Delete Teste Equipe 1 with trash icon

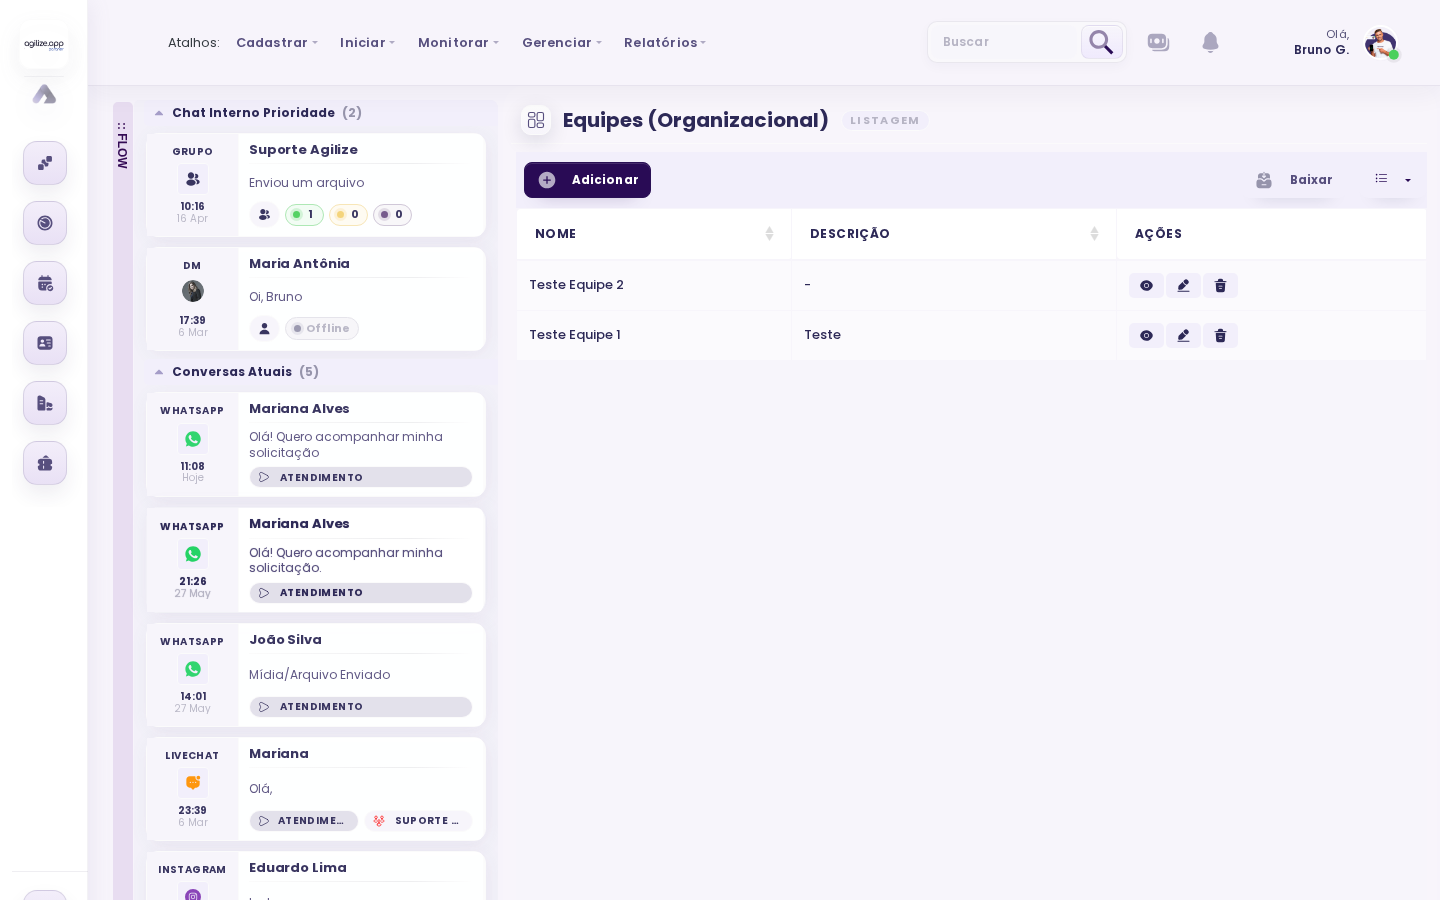pyautogui.click(x=1220, y=336)
